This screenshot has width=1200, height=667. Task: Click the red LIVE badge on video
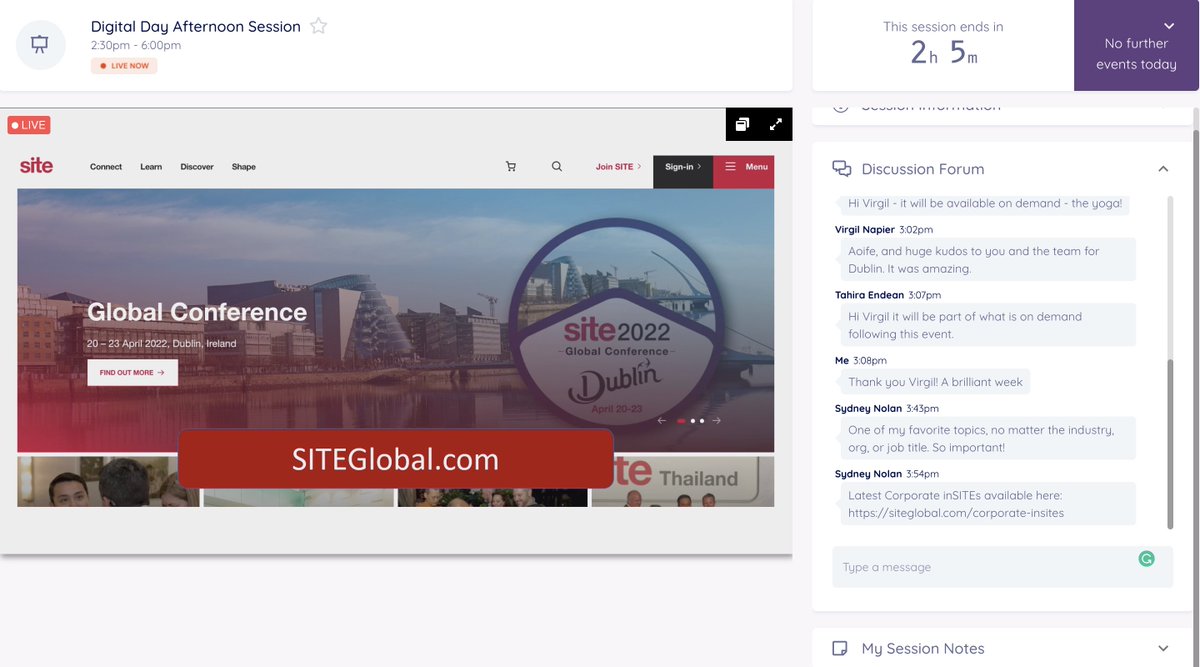(x=28, y=125)
